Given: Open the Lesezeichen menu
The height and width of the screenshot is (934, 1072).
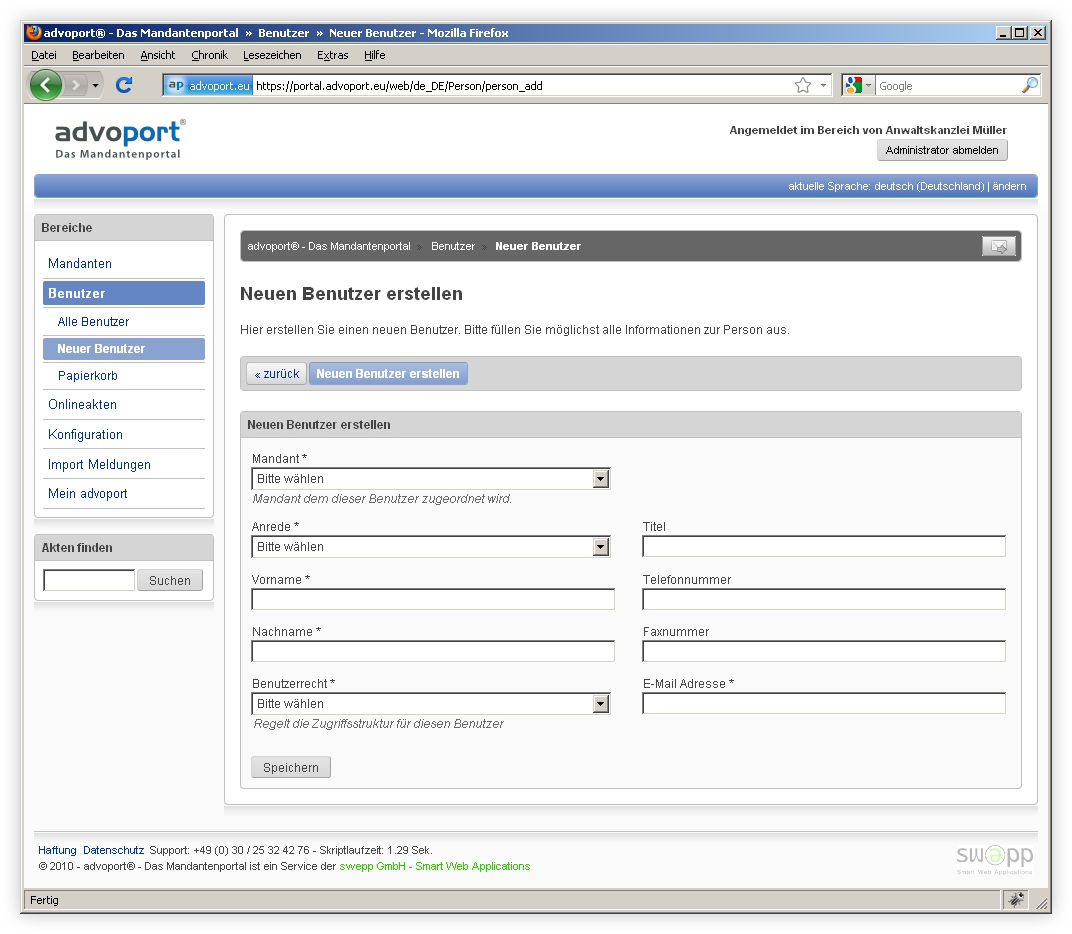Looking at the screenshot, I should coord(272,55).
